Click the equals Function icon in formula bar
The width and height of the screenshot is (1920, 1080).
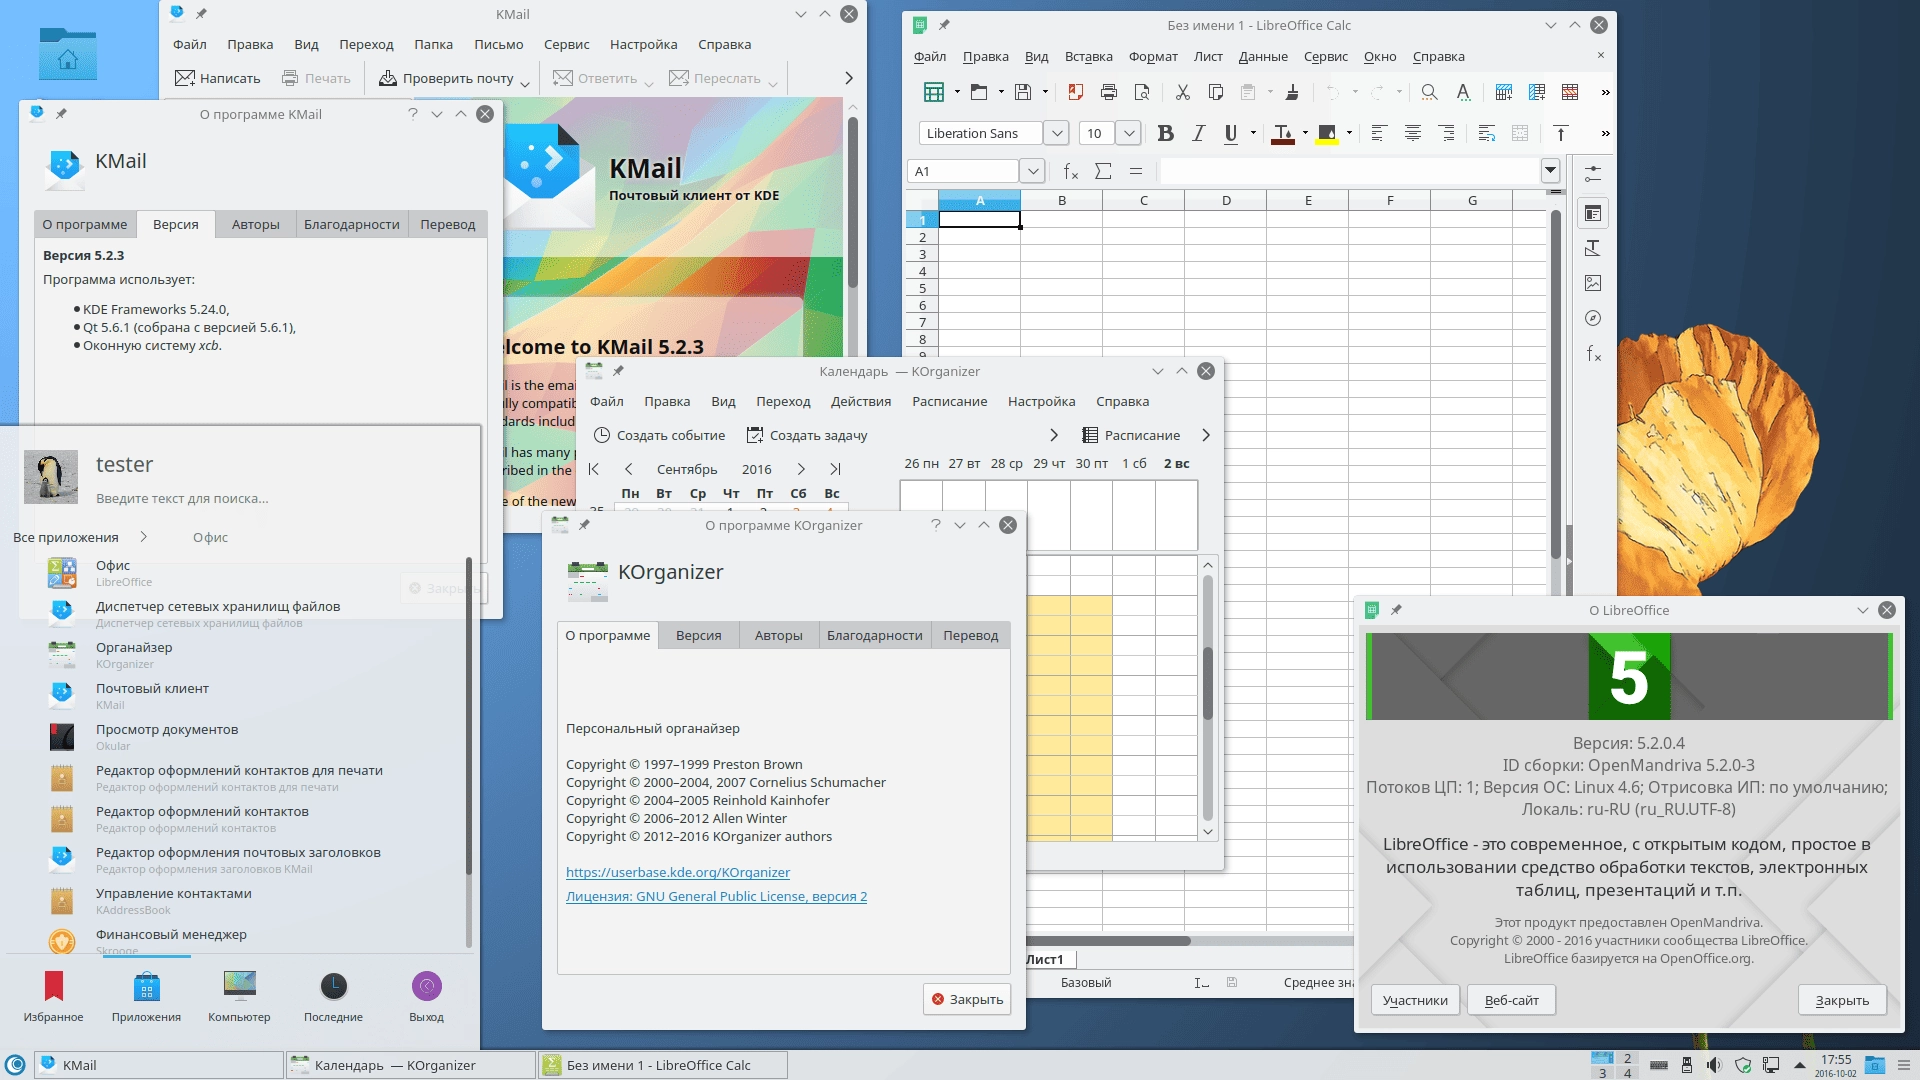[x=1136, y=171]
